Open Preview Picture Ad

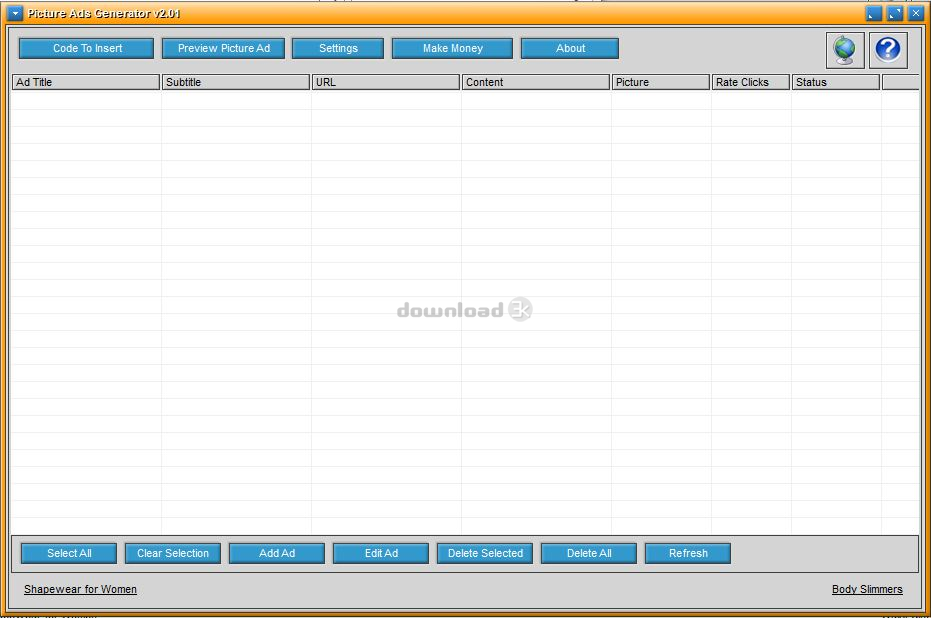point(224,48)
